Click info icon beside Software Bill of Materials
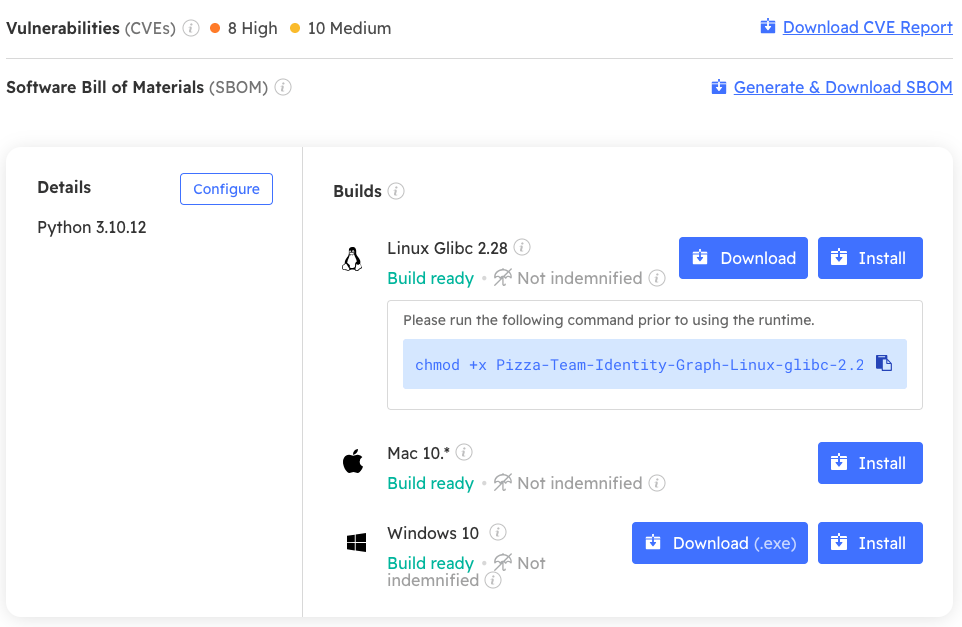962x627 pixels. 283,87
